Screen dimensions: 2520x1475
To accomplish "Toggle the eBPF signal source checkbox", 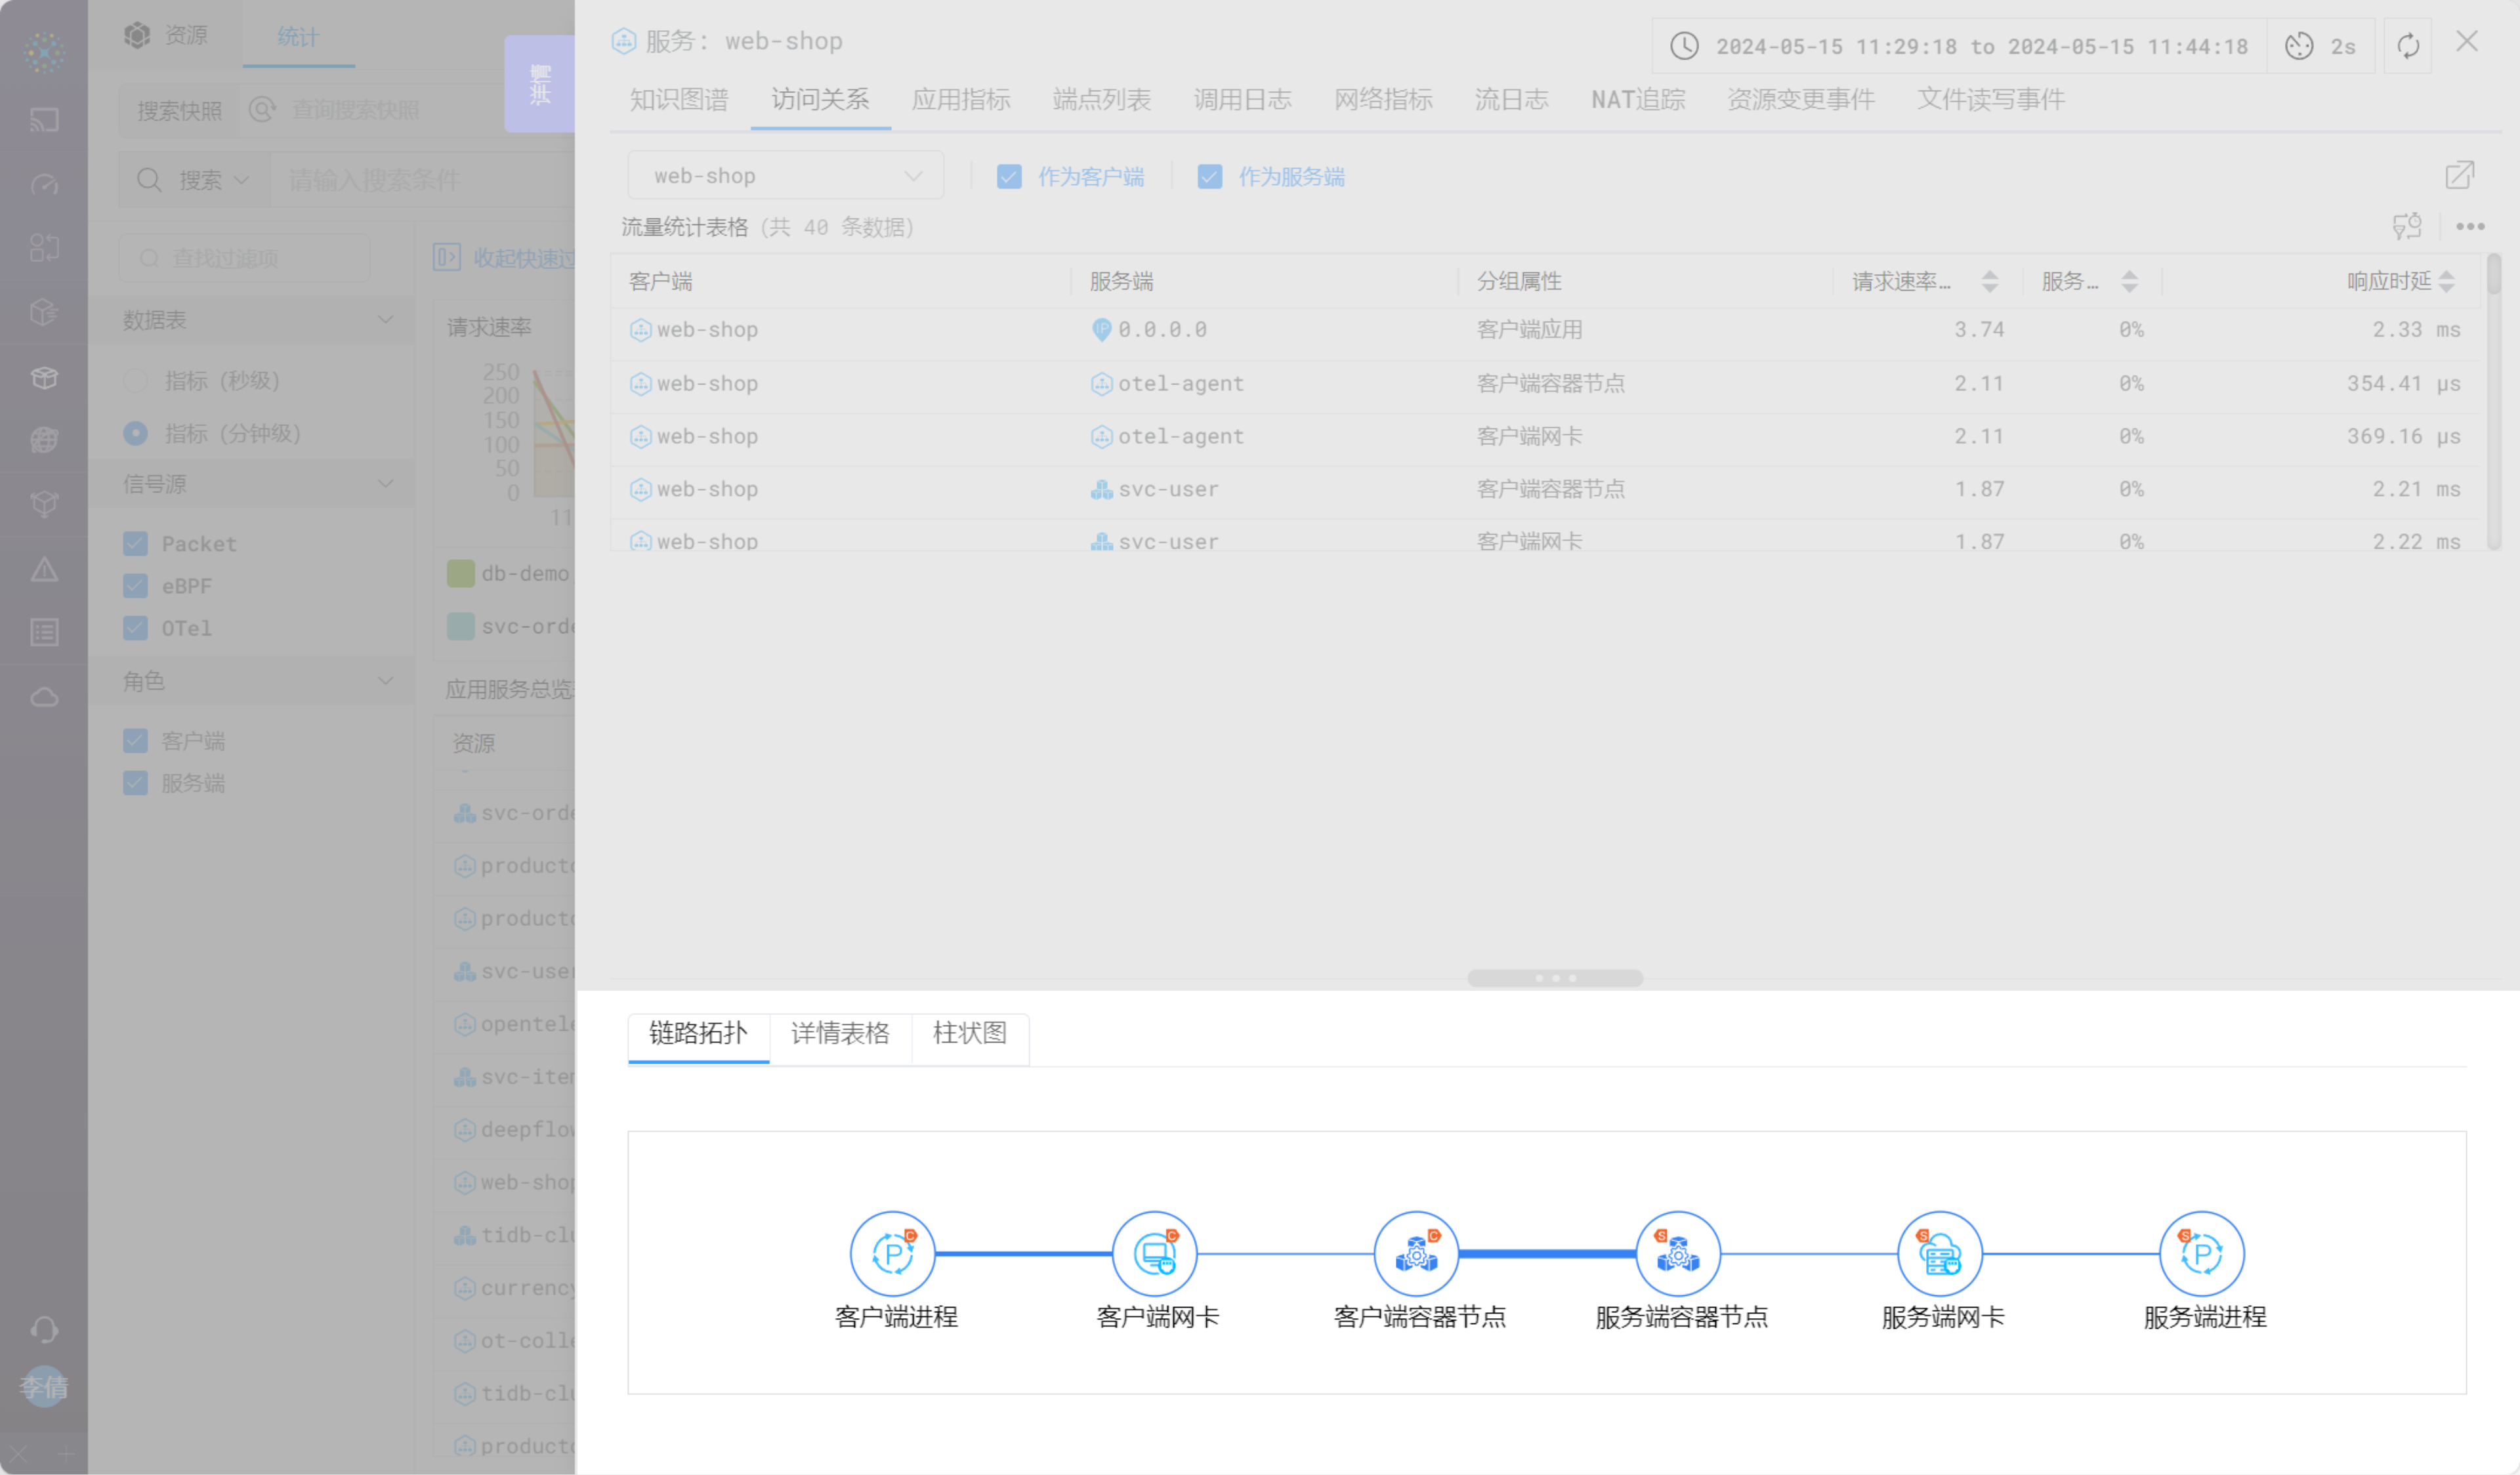I will [135, 586].
